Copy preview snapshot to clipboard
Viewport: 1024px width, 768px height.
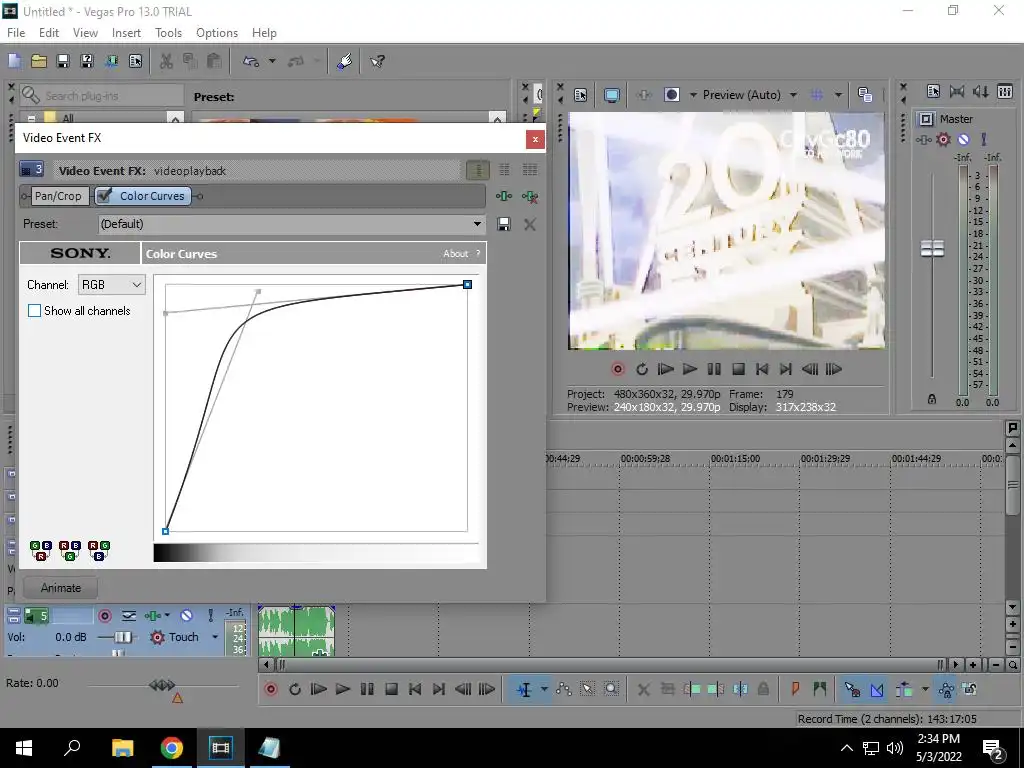point(865,95)
